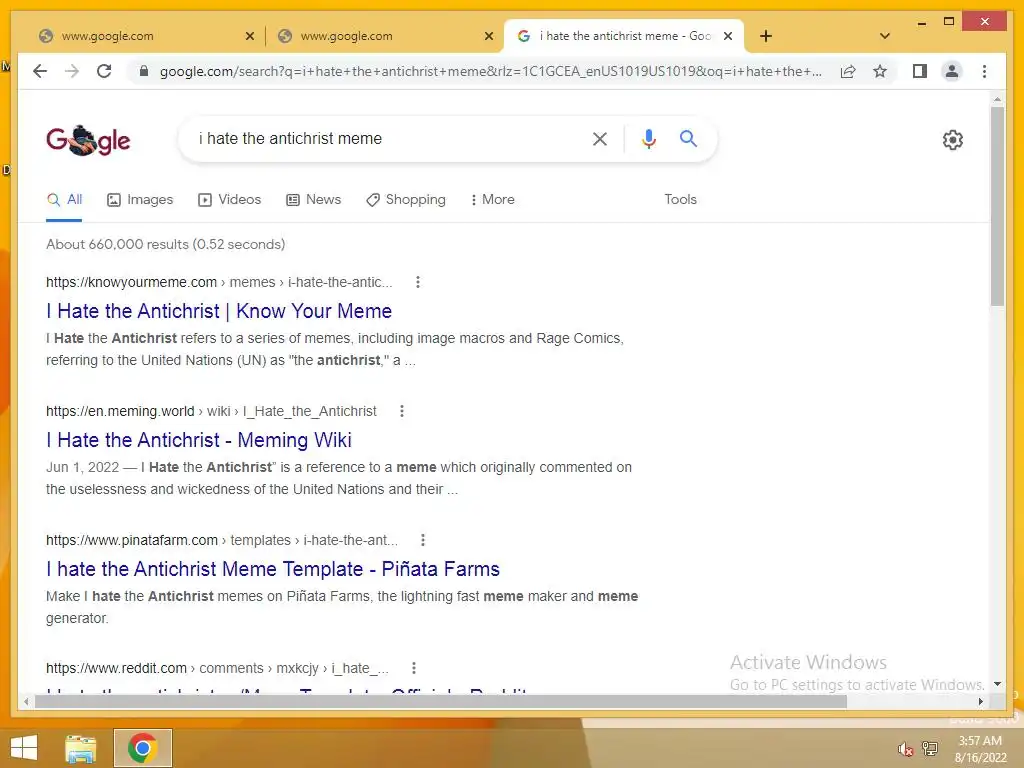Click the pinatafarm.com breadcrumb URL
Image resolution: width=1024 pixels, height=768 pixels.
(221, 540)
